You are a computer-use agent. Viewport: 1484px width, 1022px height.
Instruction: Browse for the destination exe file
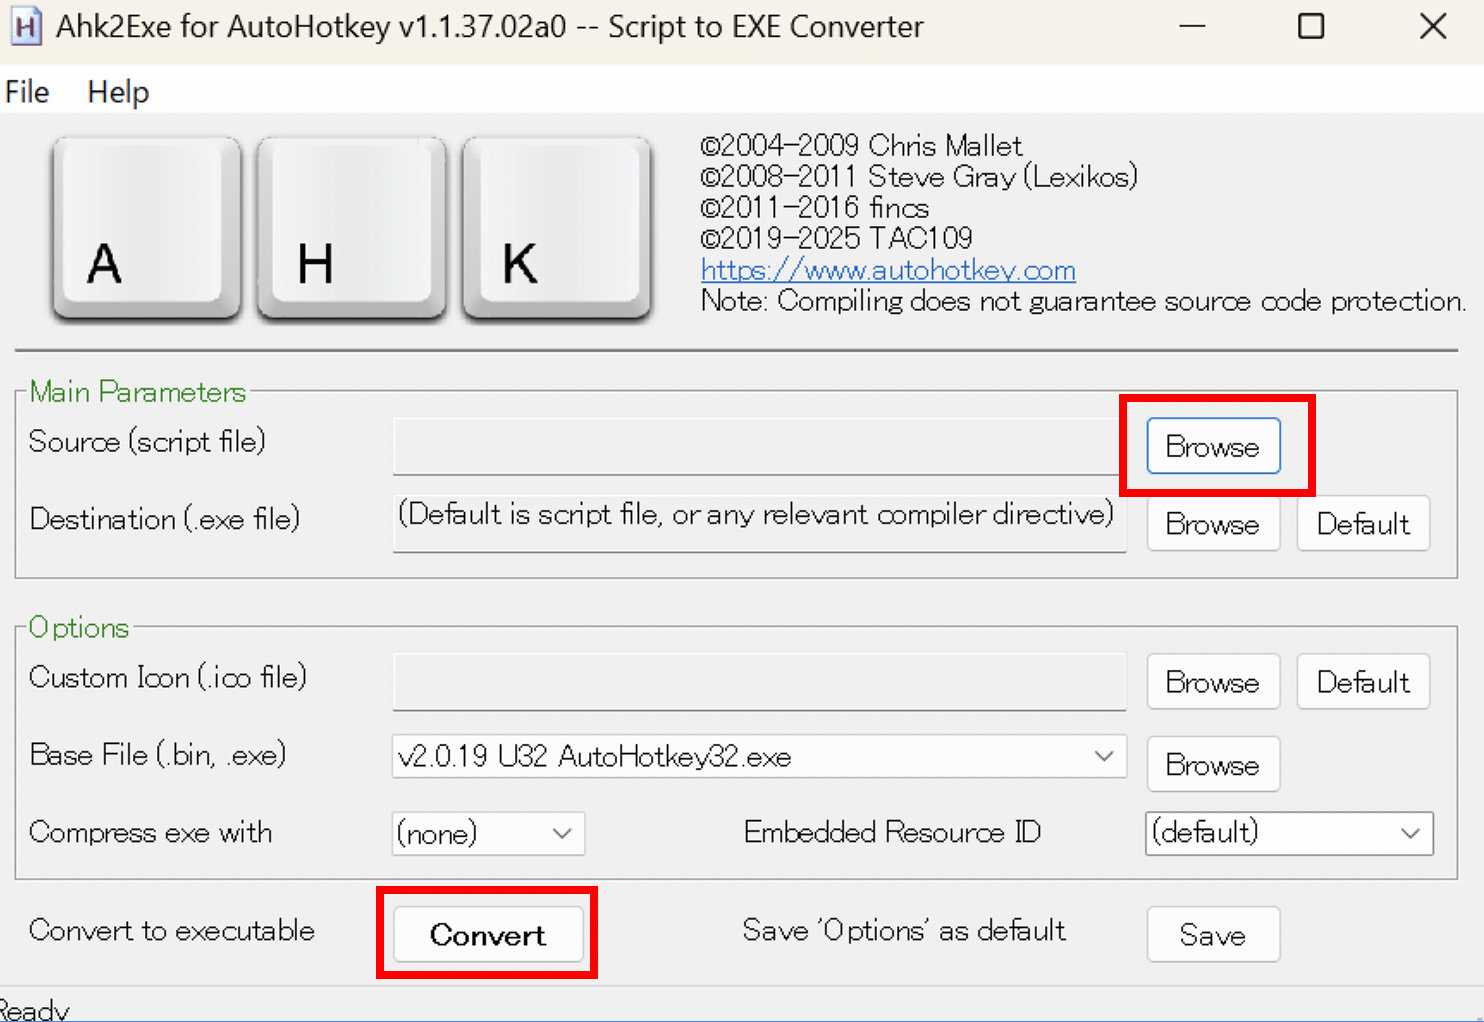(1213, 524)
